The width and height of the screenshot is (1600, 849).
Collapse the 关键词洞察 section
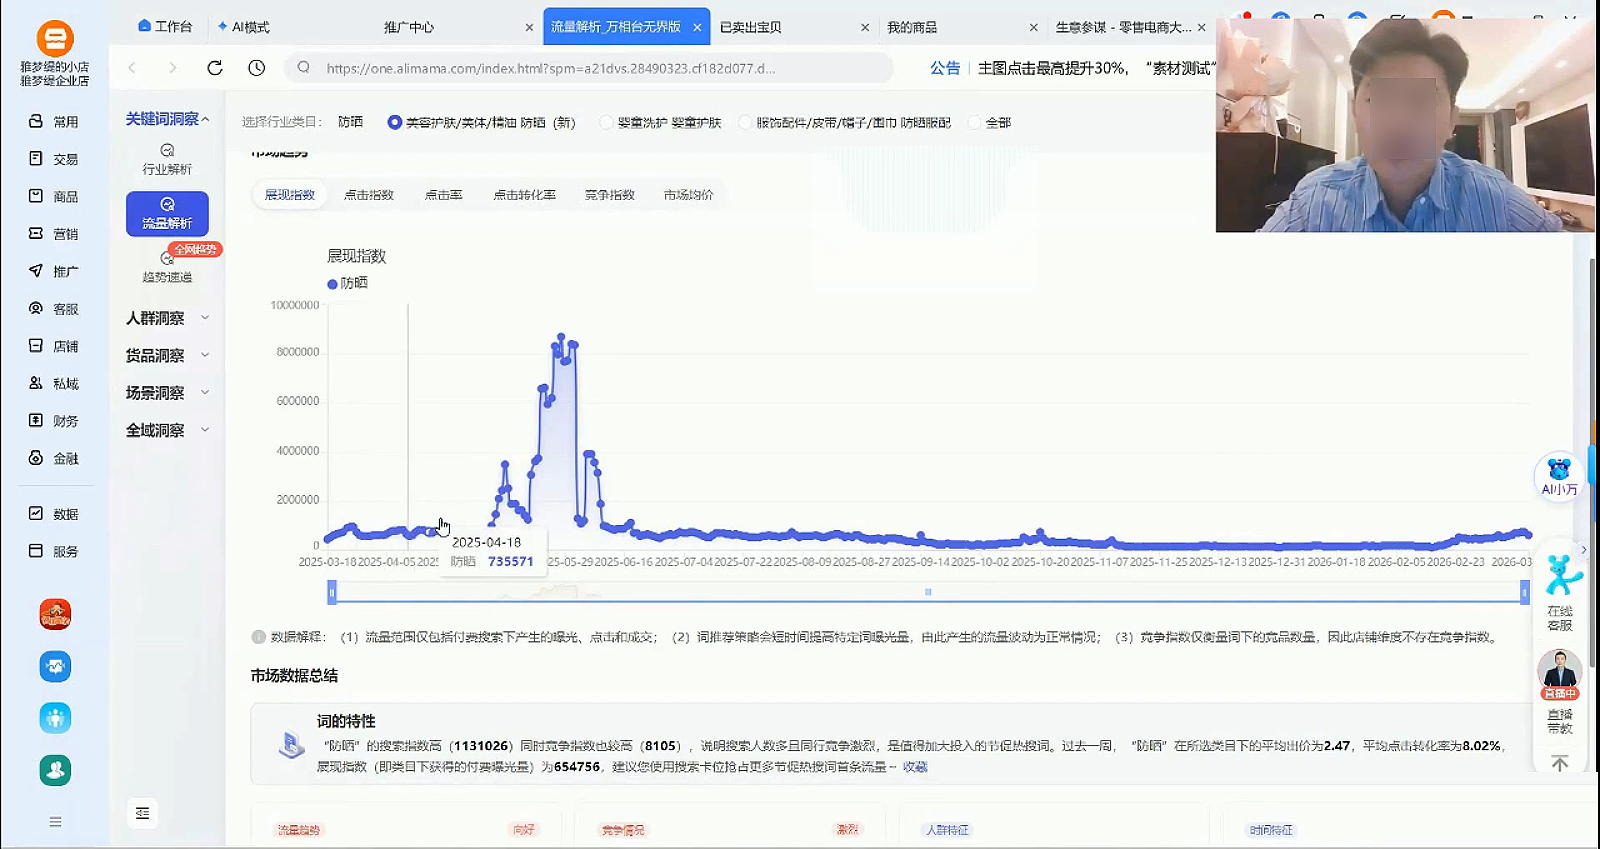[x=167, y=119]
